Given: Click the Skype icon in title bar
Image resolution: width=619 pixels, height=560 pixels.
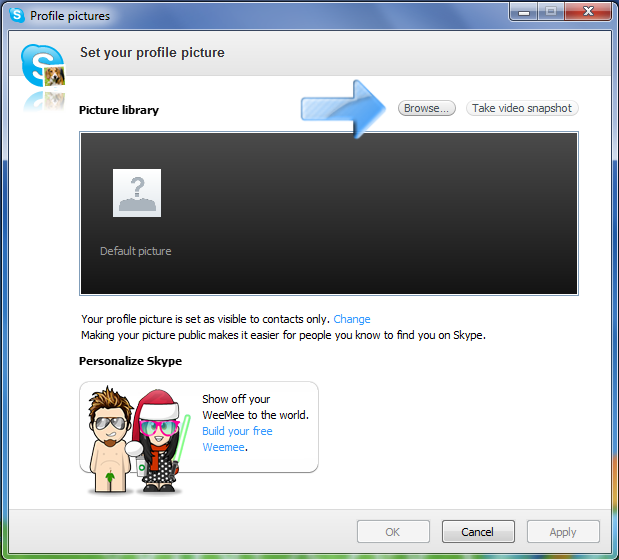Looking at the screenshot, I should click(17, 15).
